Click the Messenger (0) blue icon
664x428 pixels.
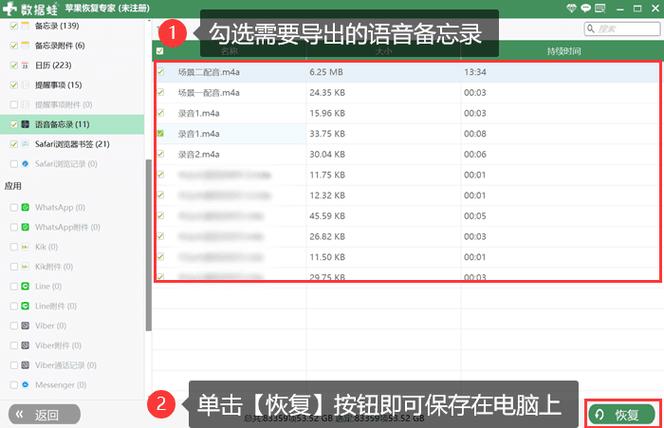point(25,385)
